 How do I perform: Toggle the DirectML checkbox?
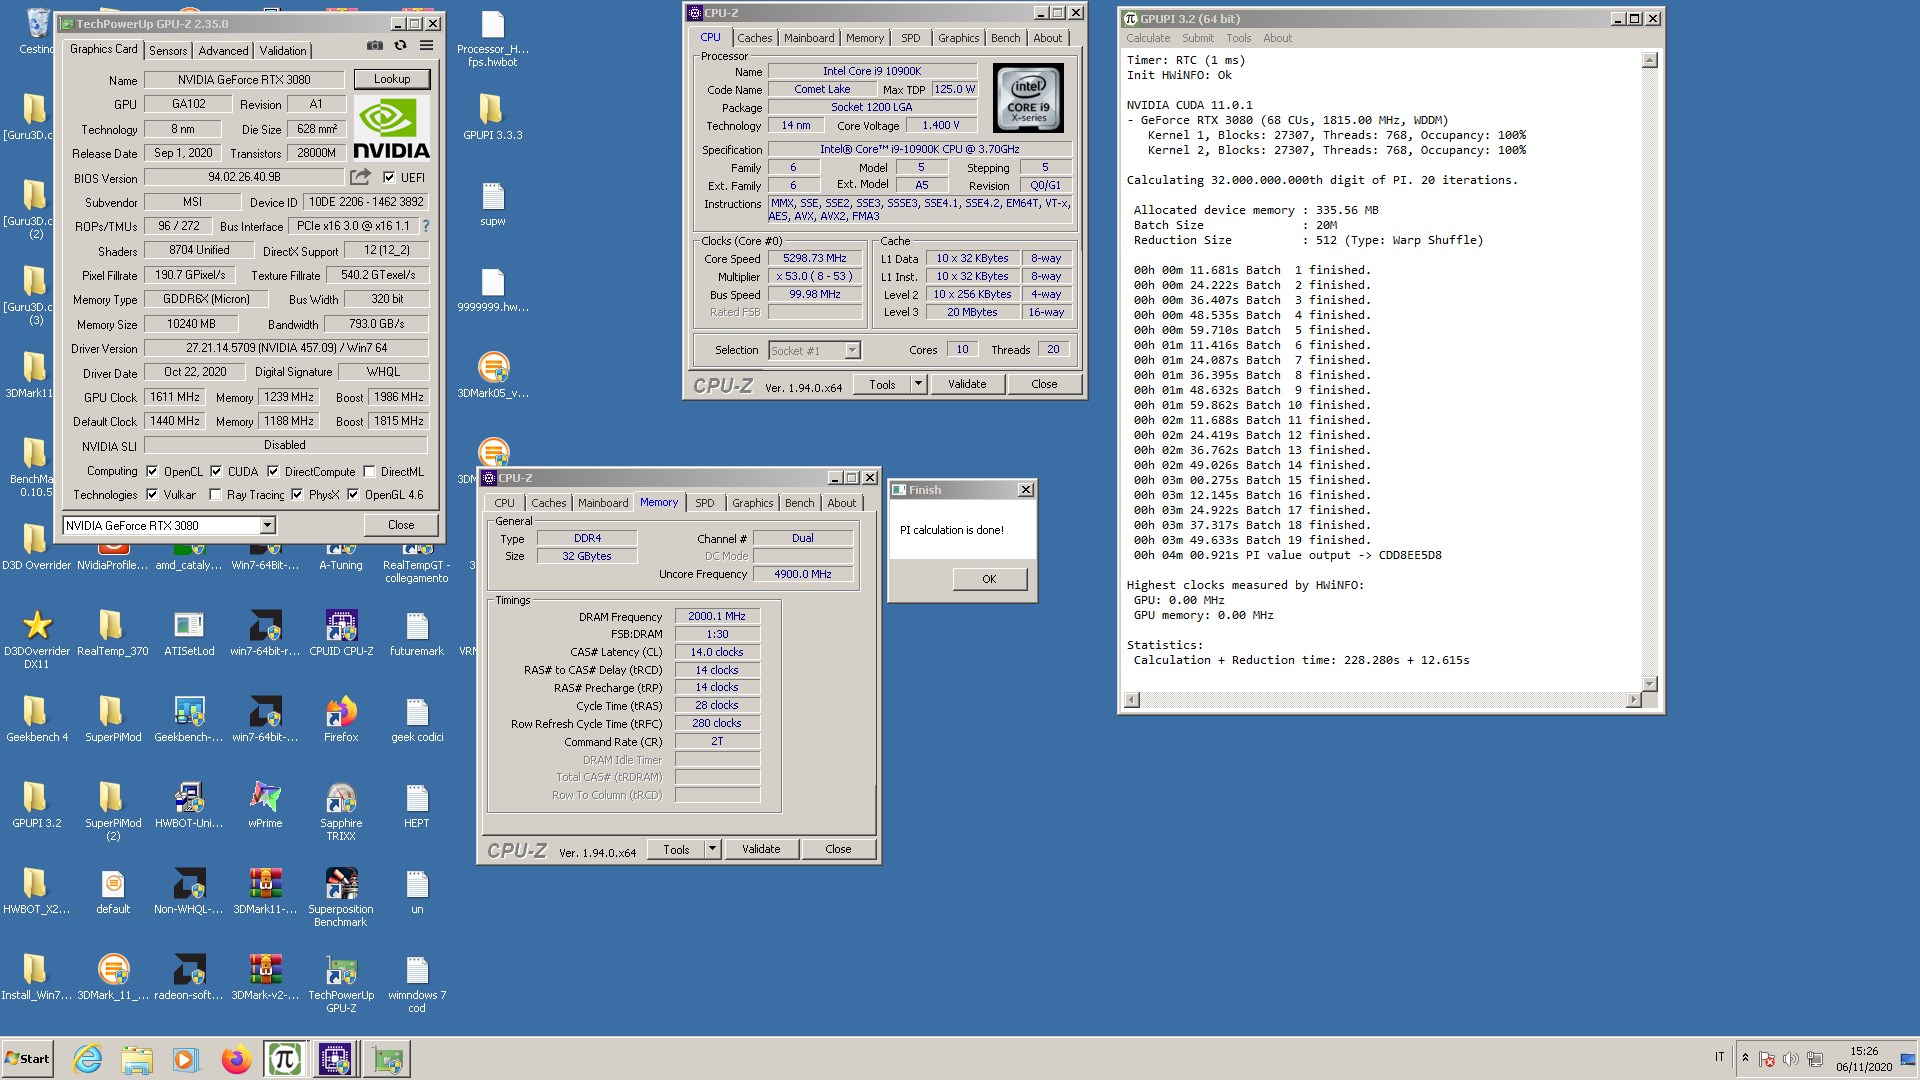coord(370,471)
